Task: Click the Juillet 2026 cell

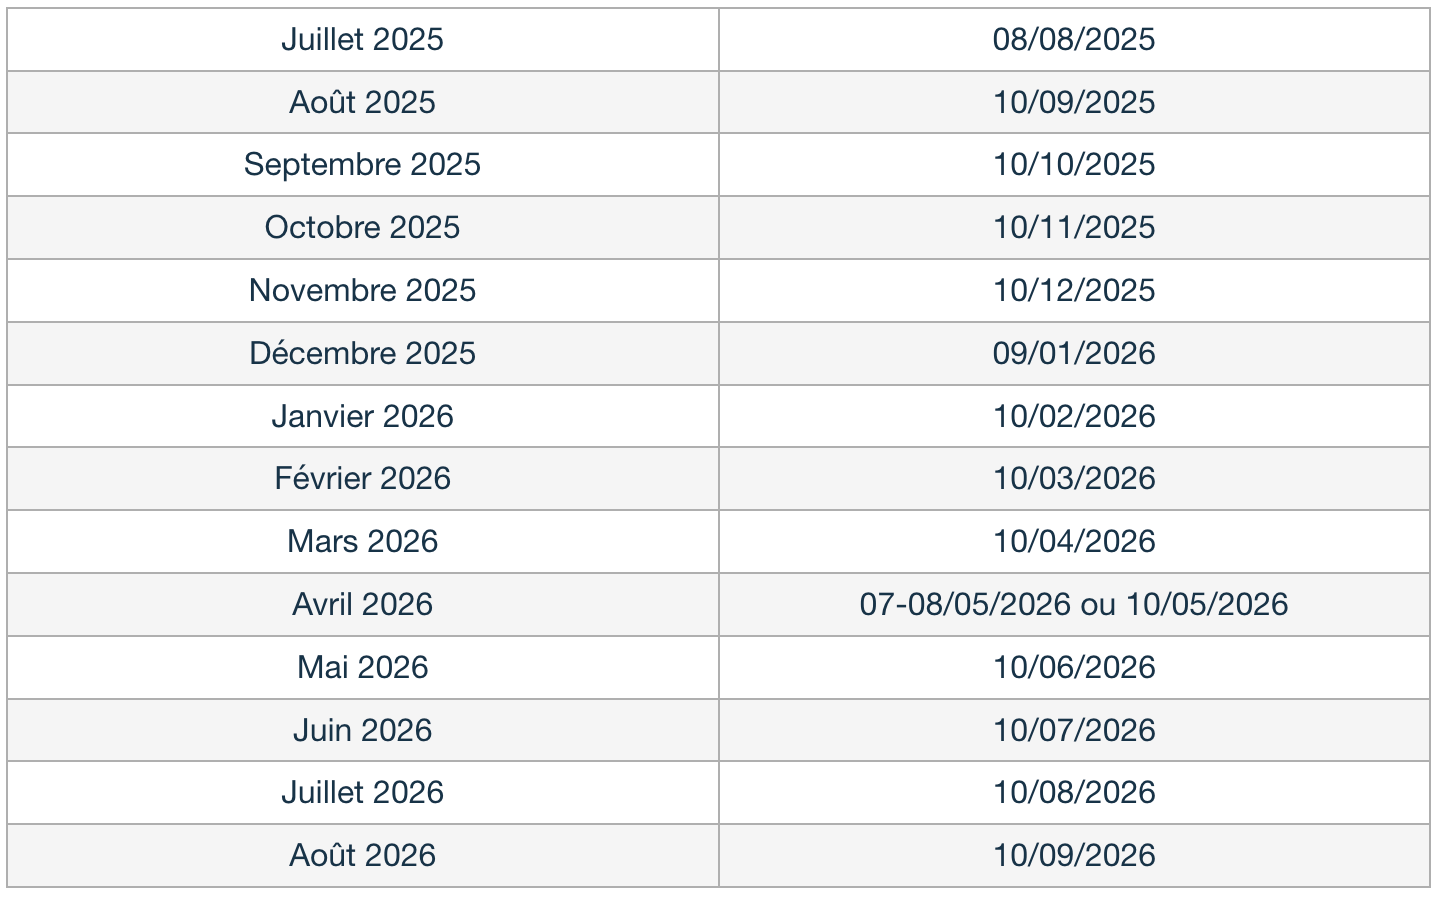Action: point(362,793)
